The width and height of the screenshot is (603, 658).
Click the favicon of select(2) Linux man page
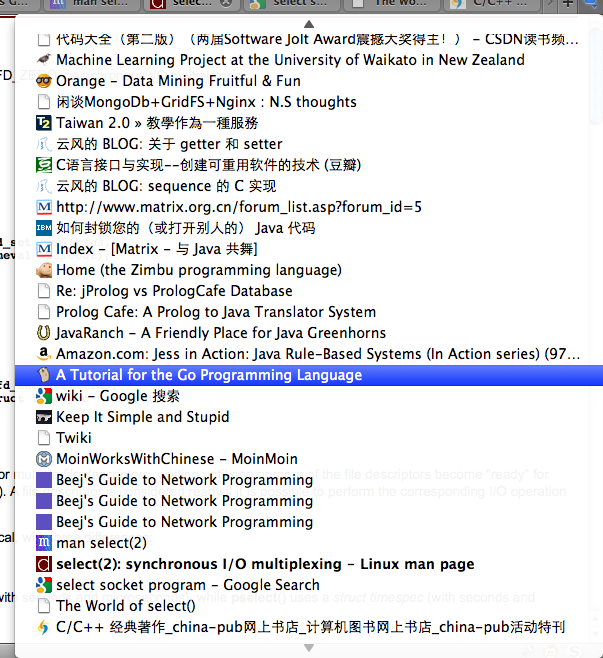(44, 564)
